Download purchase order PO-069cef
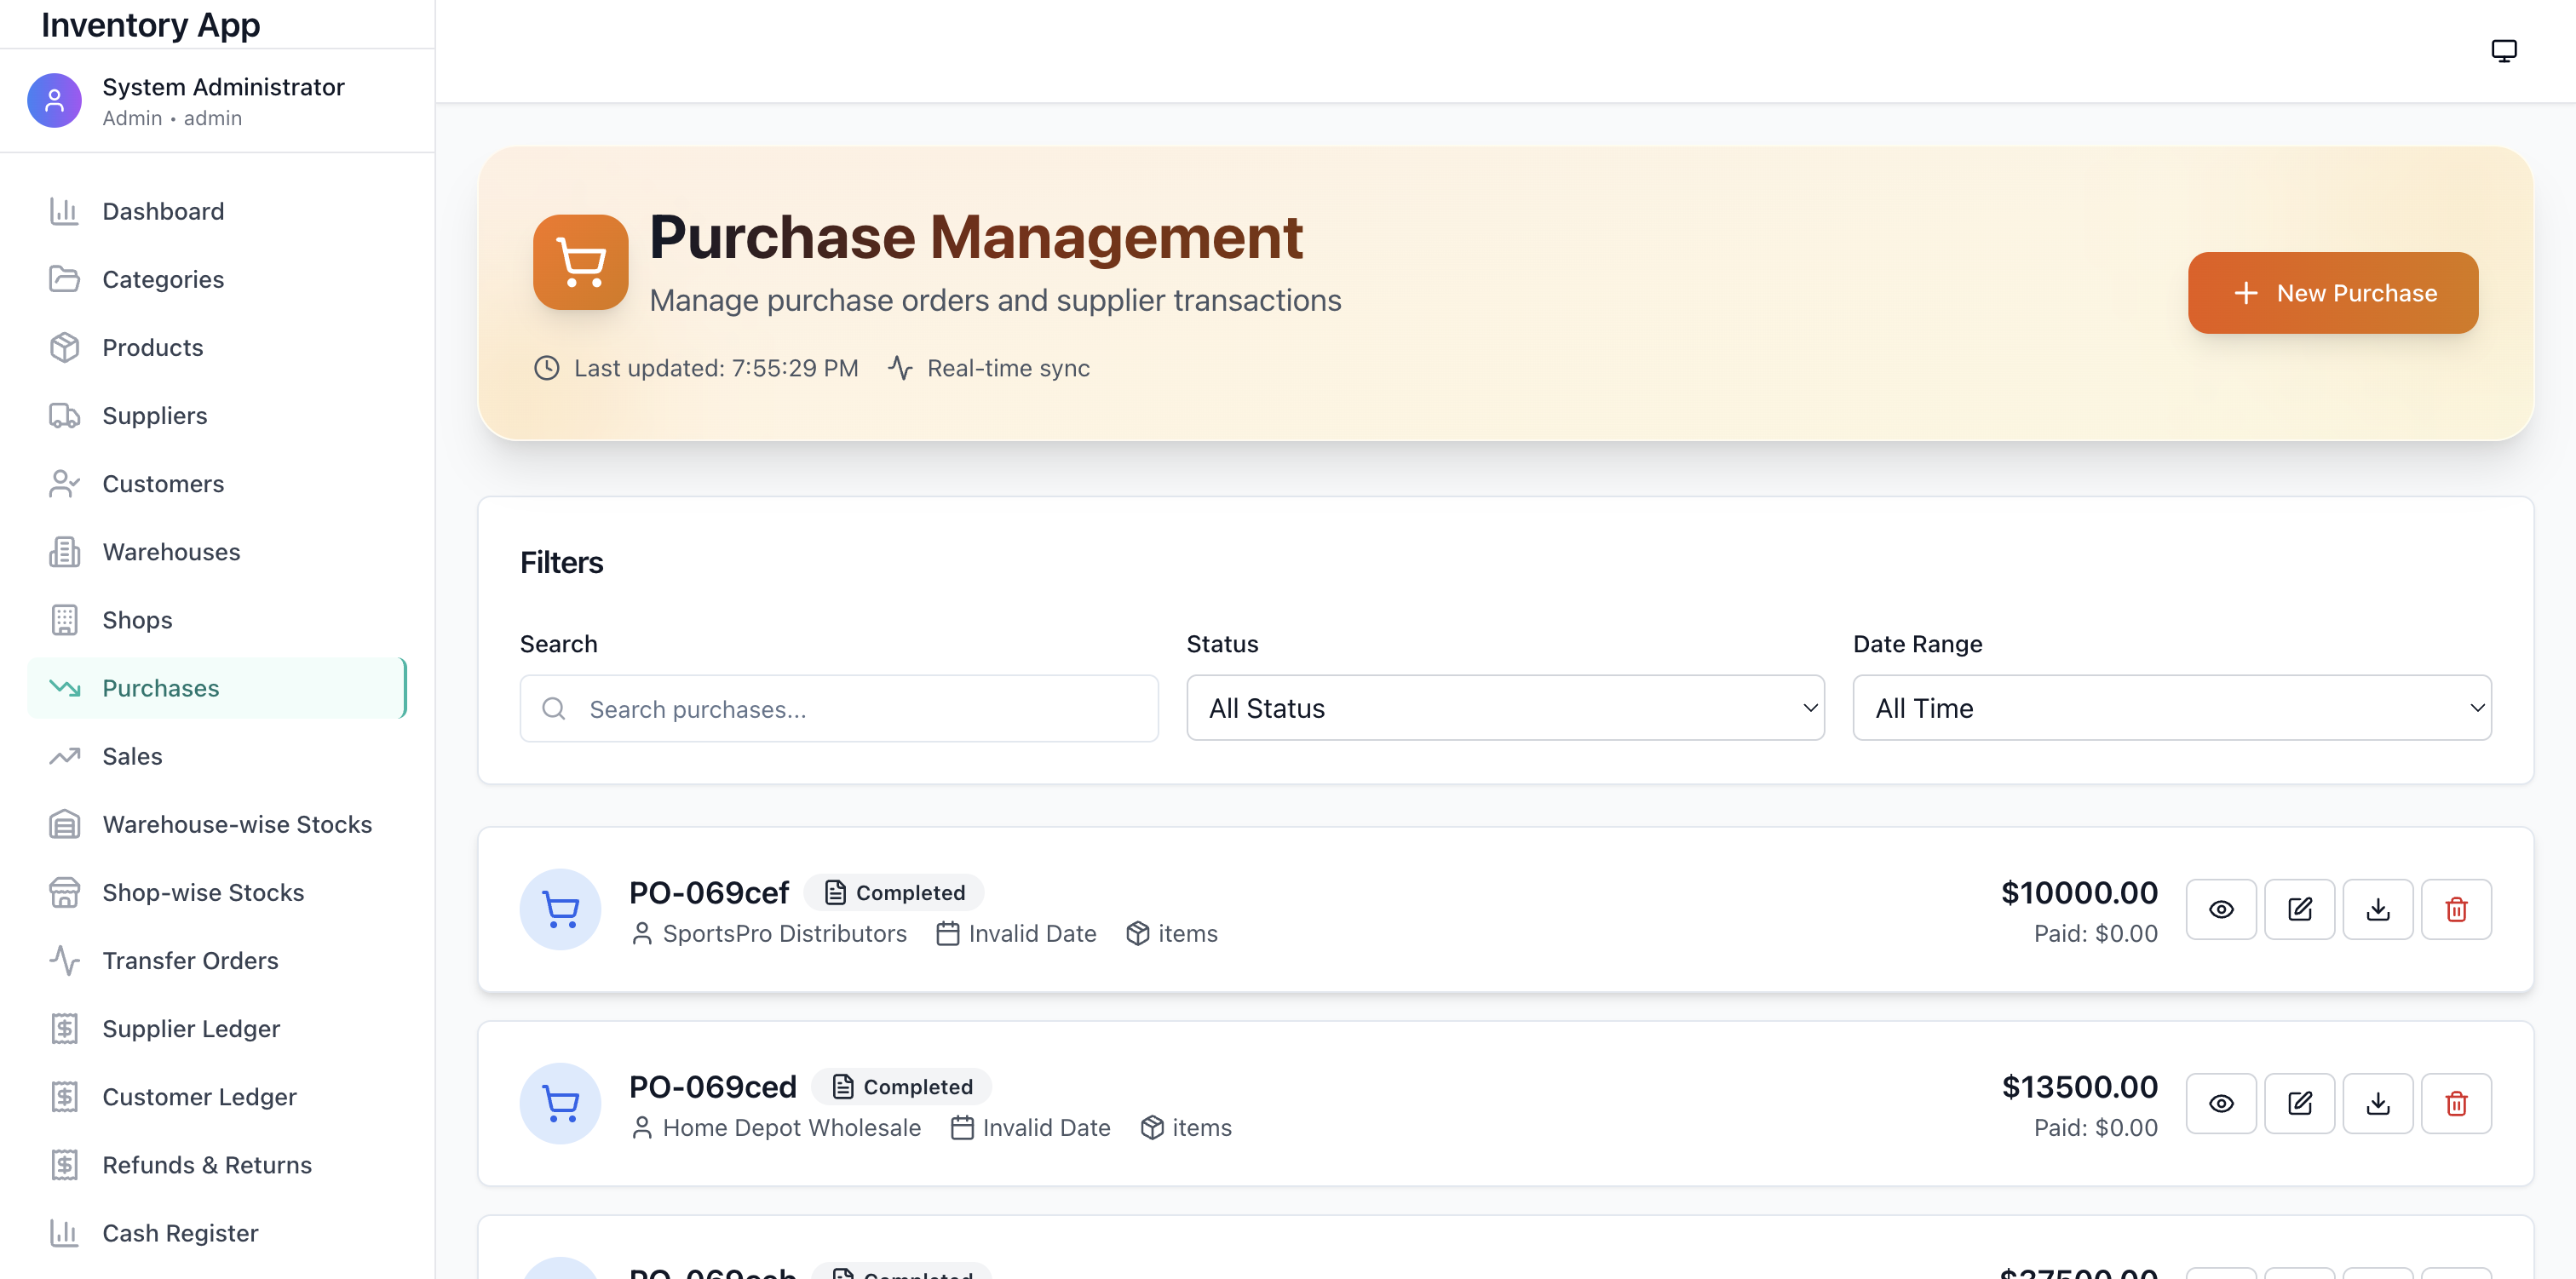This screenshot has width=2576, height=1279. click(x=2378, y=909)
